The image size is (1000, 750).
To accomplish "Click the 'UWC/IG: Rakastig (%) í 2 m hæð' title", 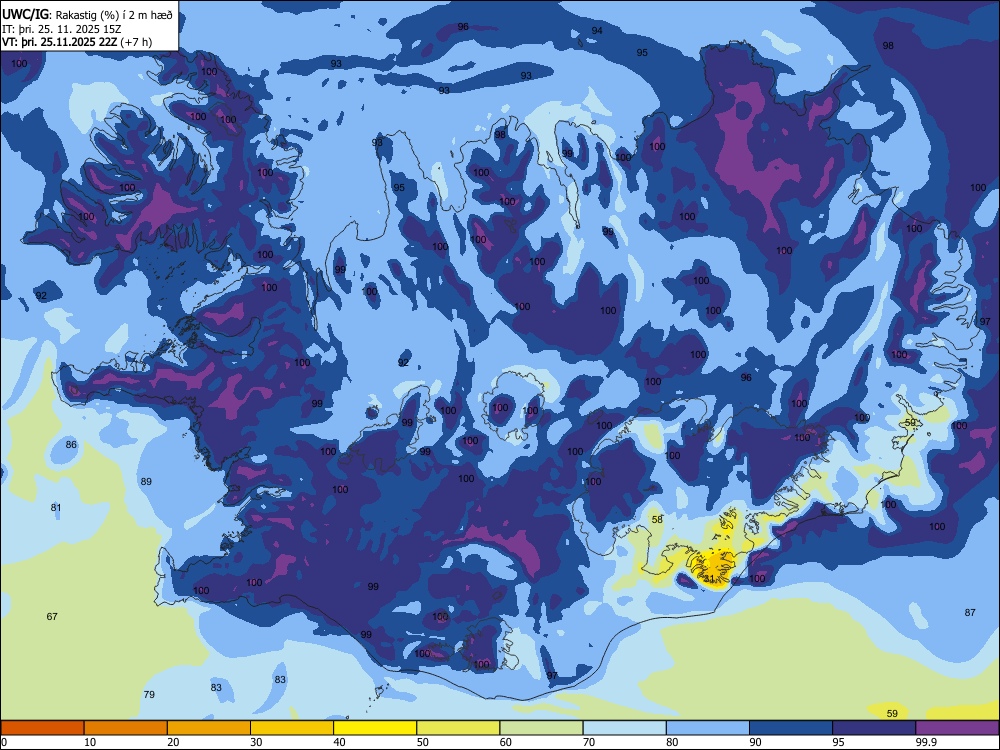I will tap(87, 15).
